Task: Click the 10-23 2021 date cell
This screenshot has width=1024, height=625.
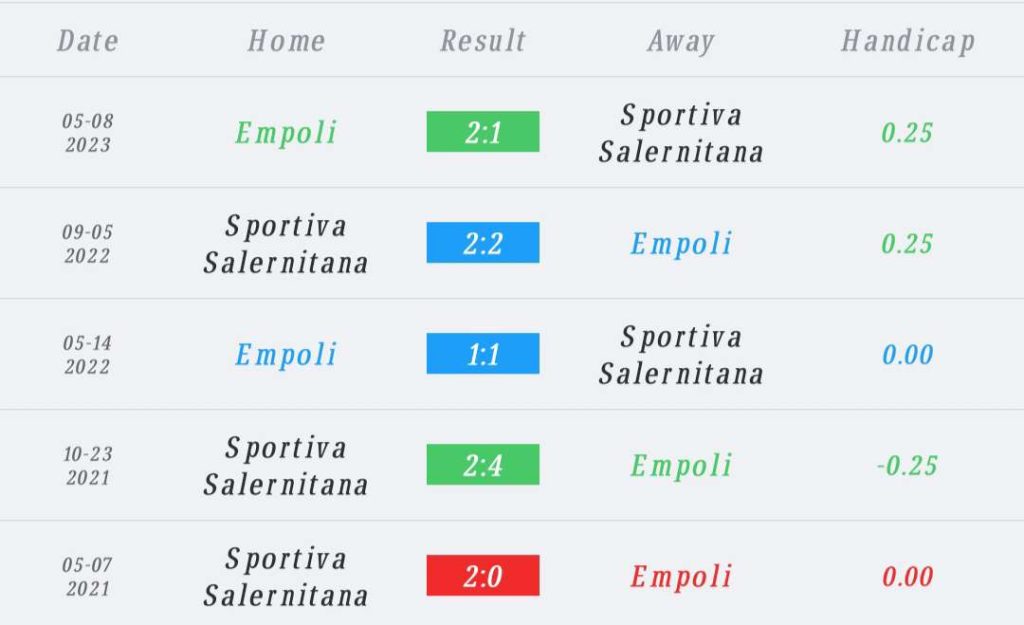Action: pos(88,466)
